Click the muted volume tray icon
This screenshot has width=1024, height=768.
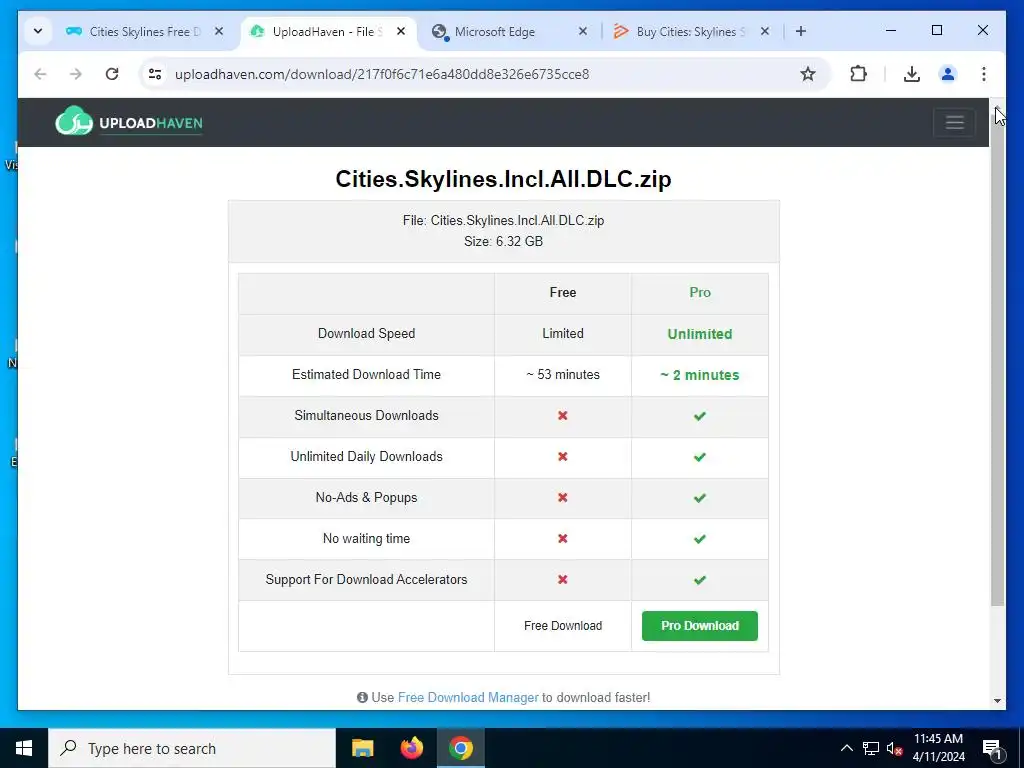tap(895, 748)
